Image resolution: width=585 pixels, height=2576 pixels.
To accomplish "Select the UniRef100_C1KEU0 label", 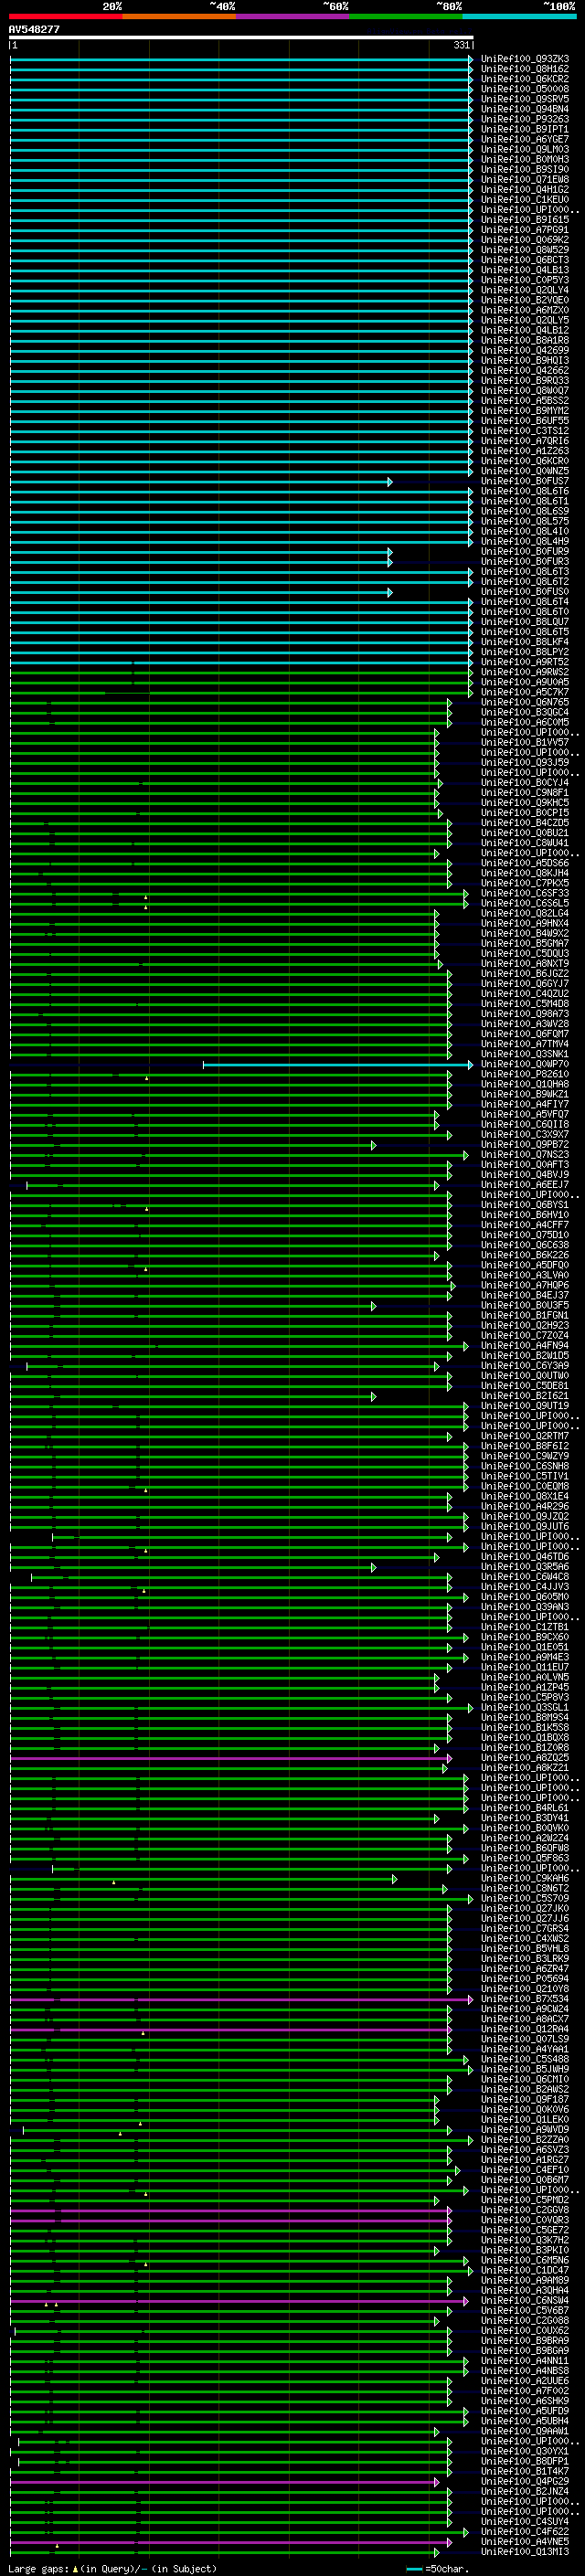I will 525,200.
